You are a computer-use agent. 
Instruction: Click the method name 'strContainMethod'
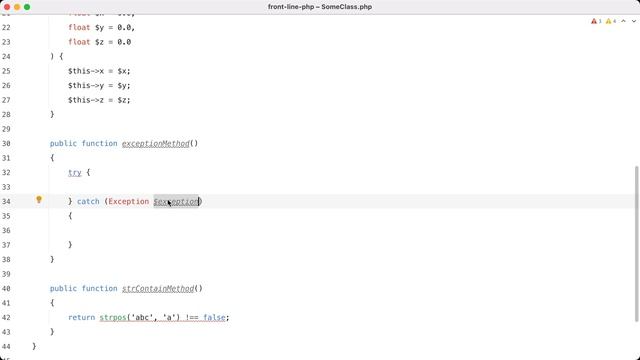pos(158,289)
